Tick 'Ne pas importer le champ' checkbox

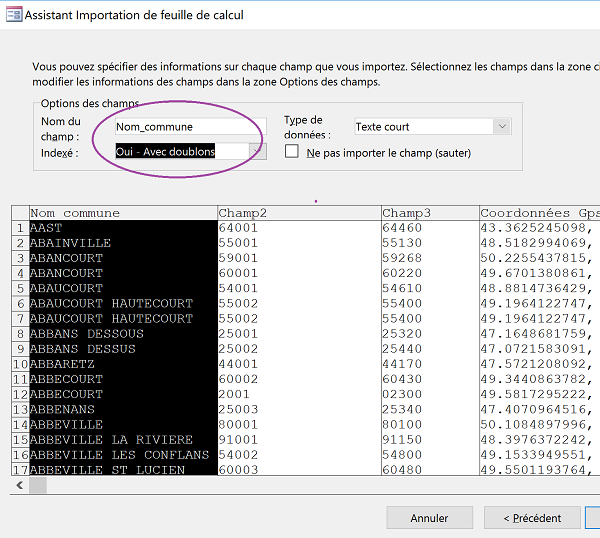point(292,151)
